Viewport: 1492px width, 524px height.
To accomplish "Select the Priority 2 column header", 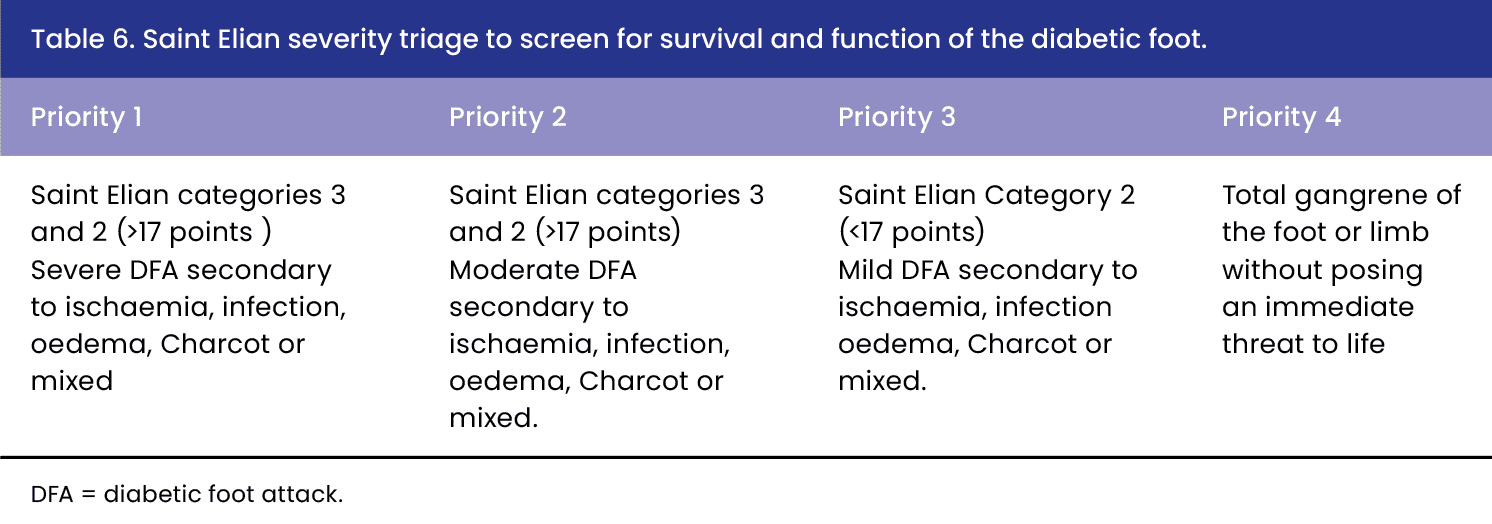I will [x=508, y=117].
